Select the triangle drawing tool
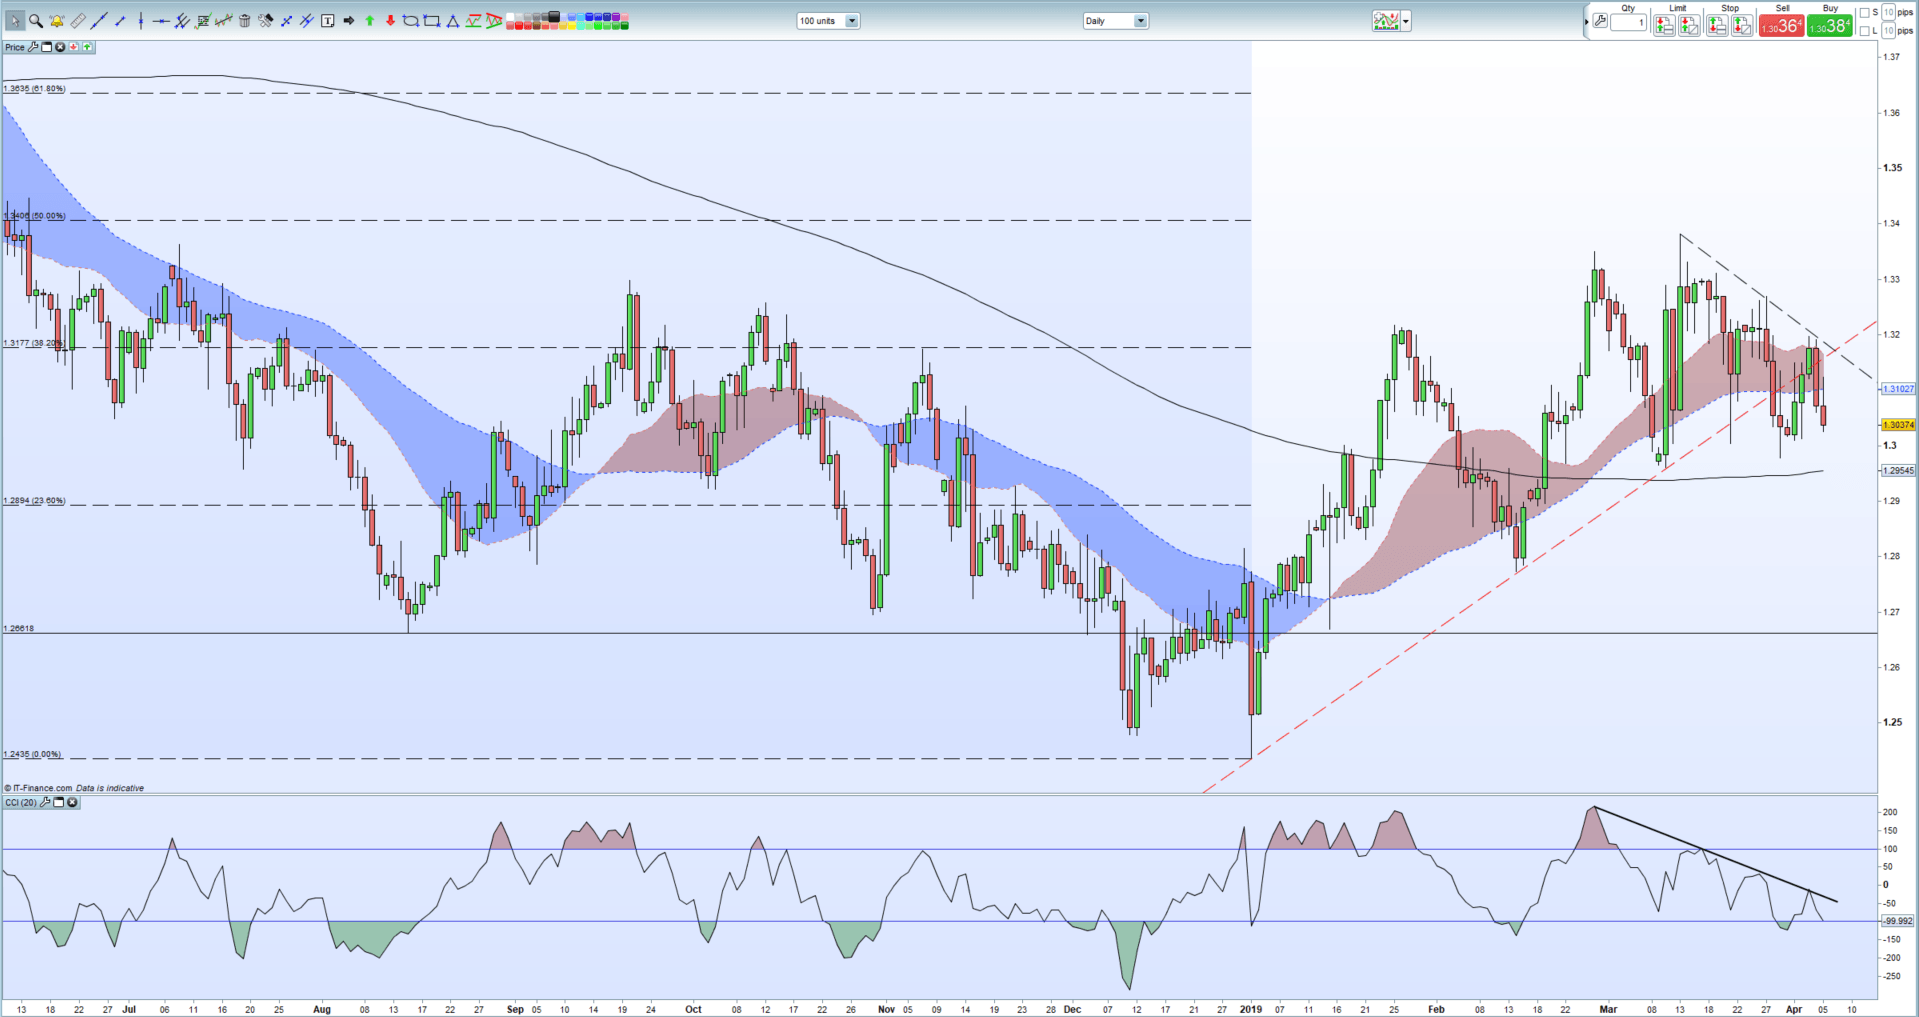 pos(453,21)
